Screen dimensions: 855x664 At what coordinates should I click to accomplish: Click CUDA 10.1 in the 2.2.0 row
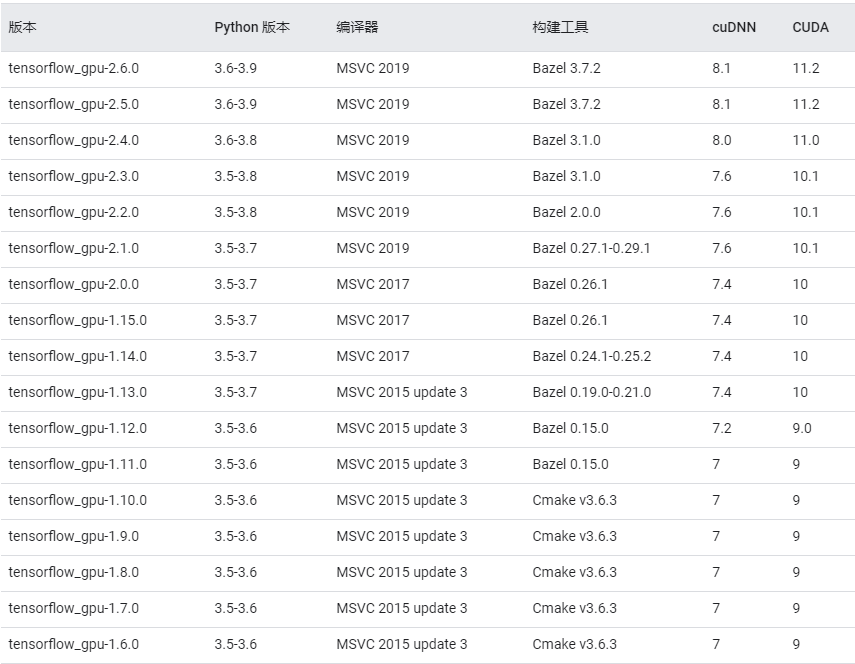tap(805, 212)
